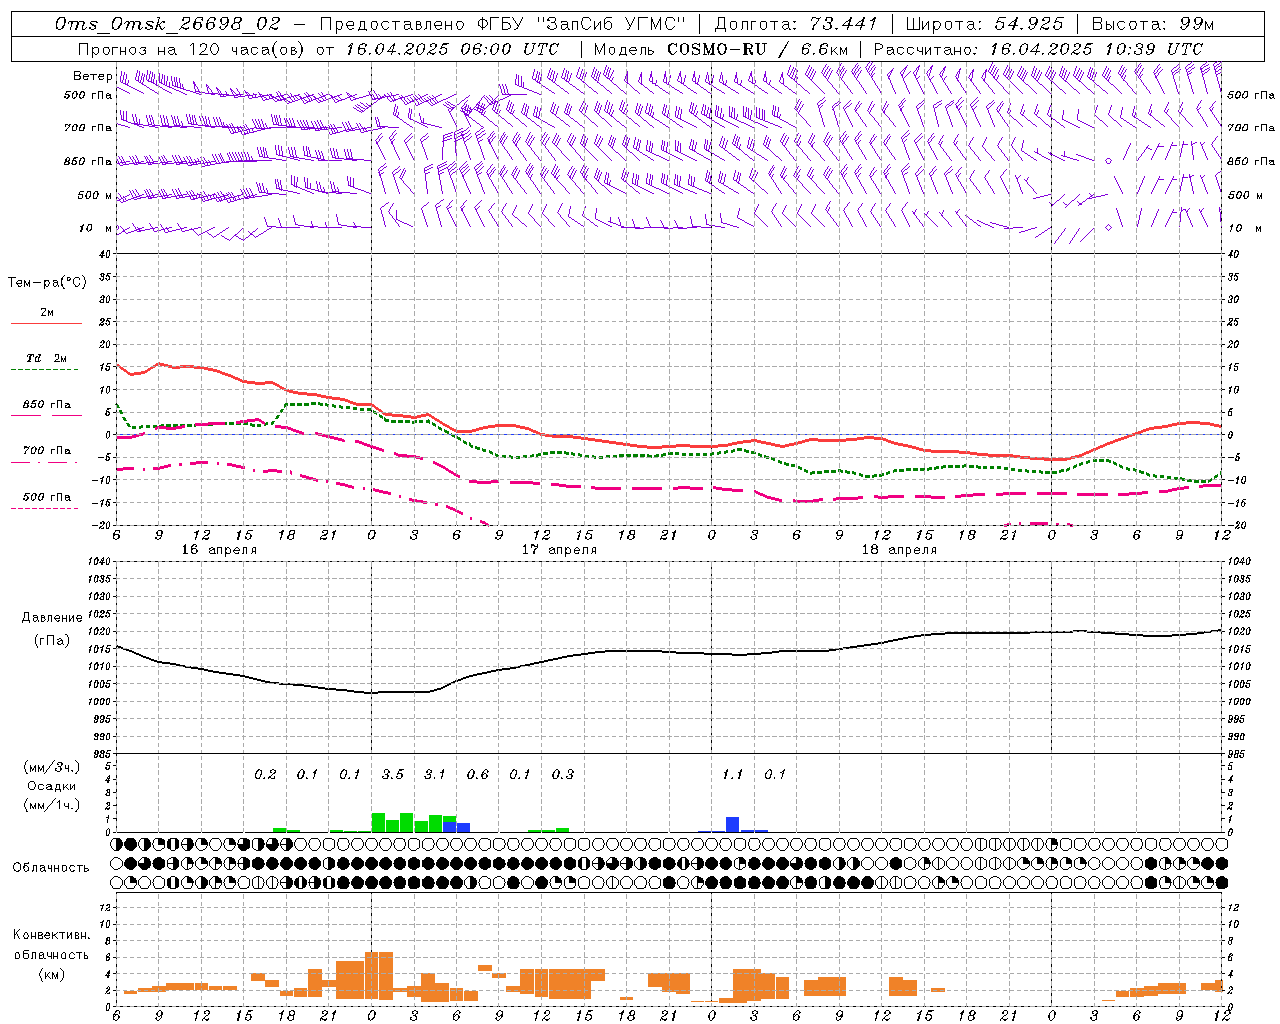Select the text Предоставлено ФГБУ "ЗапСиб УГМС"
1280x1024 pixels.
click(x=504, y=24)
